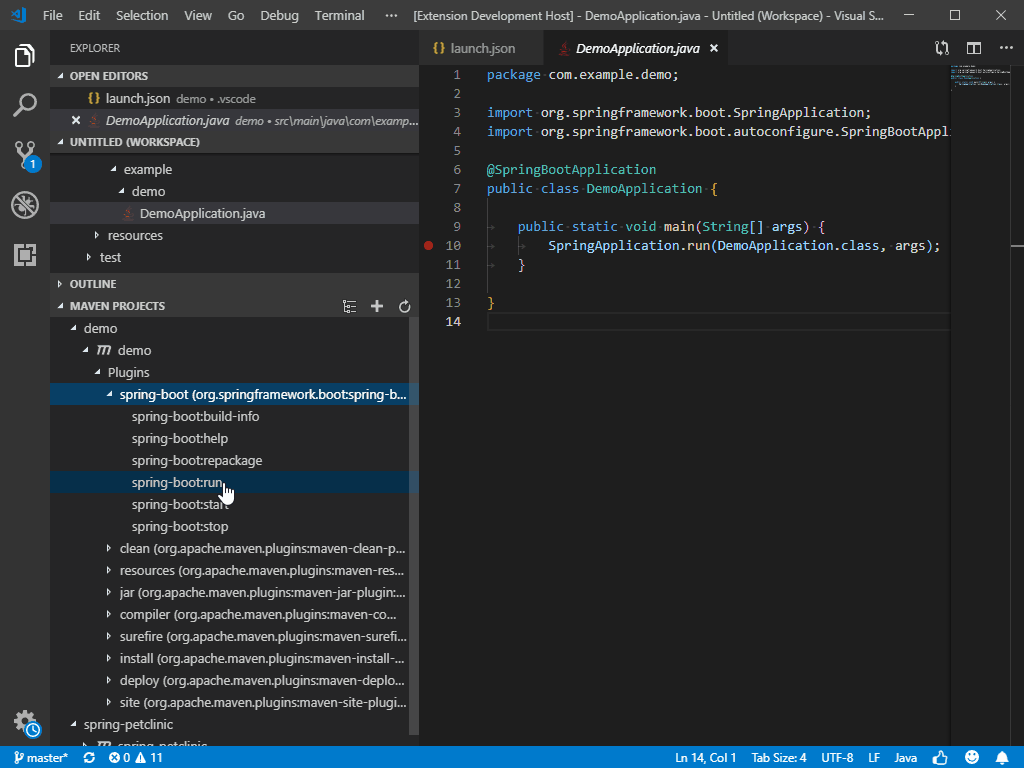Click the Maven Projects panel scrollbar
Screen dimensions: 1024x768
(413, 526)
